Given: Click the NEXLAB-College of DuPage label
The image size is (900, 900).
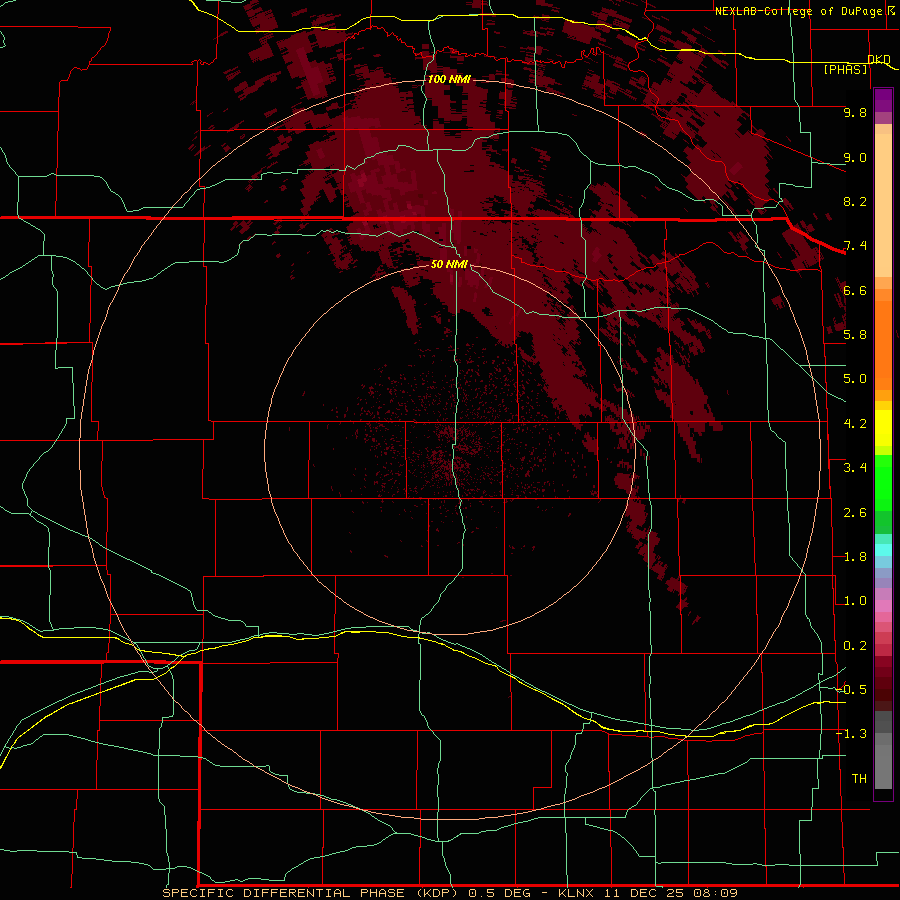Looking at the screenshot, I should (x=798, y=11).
